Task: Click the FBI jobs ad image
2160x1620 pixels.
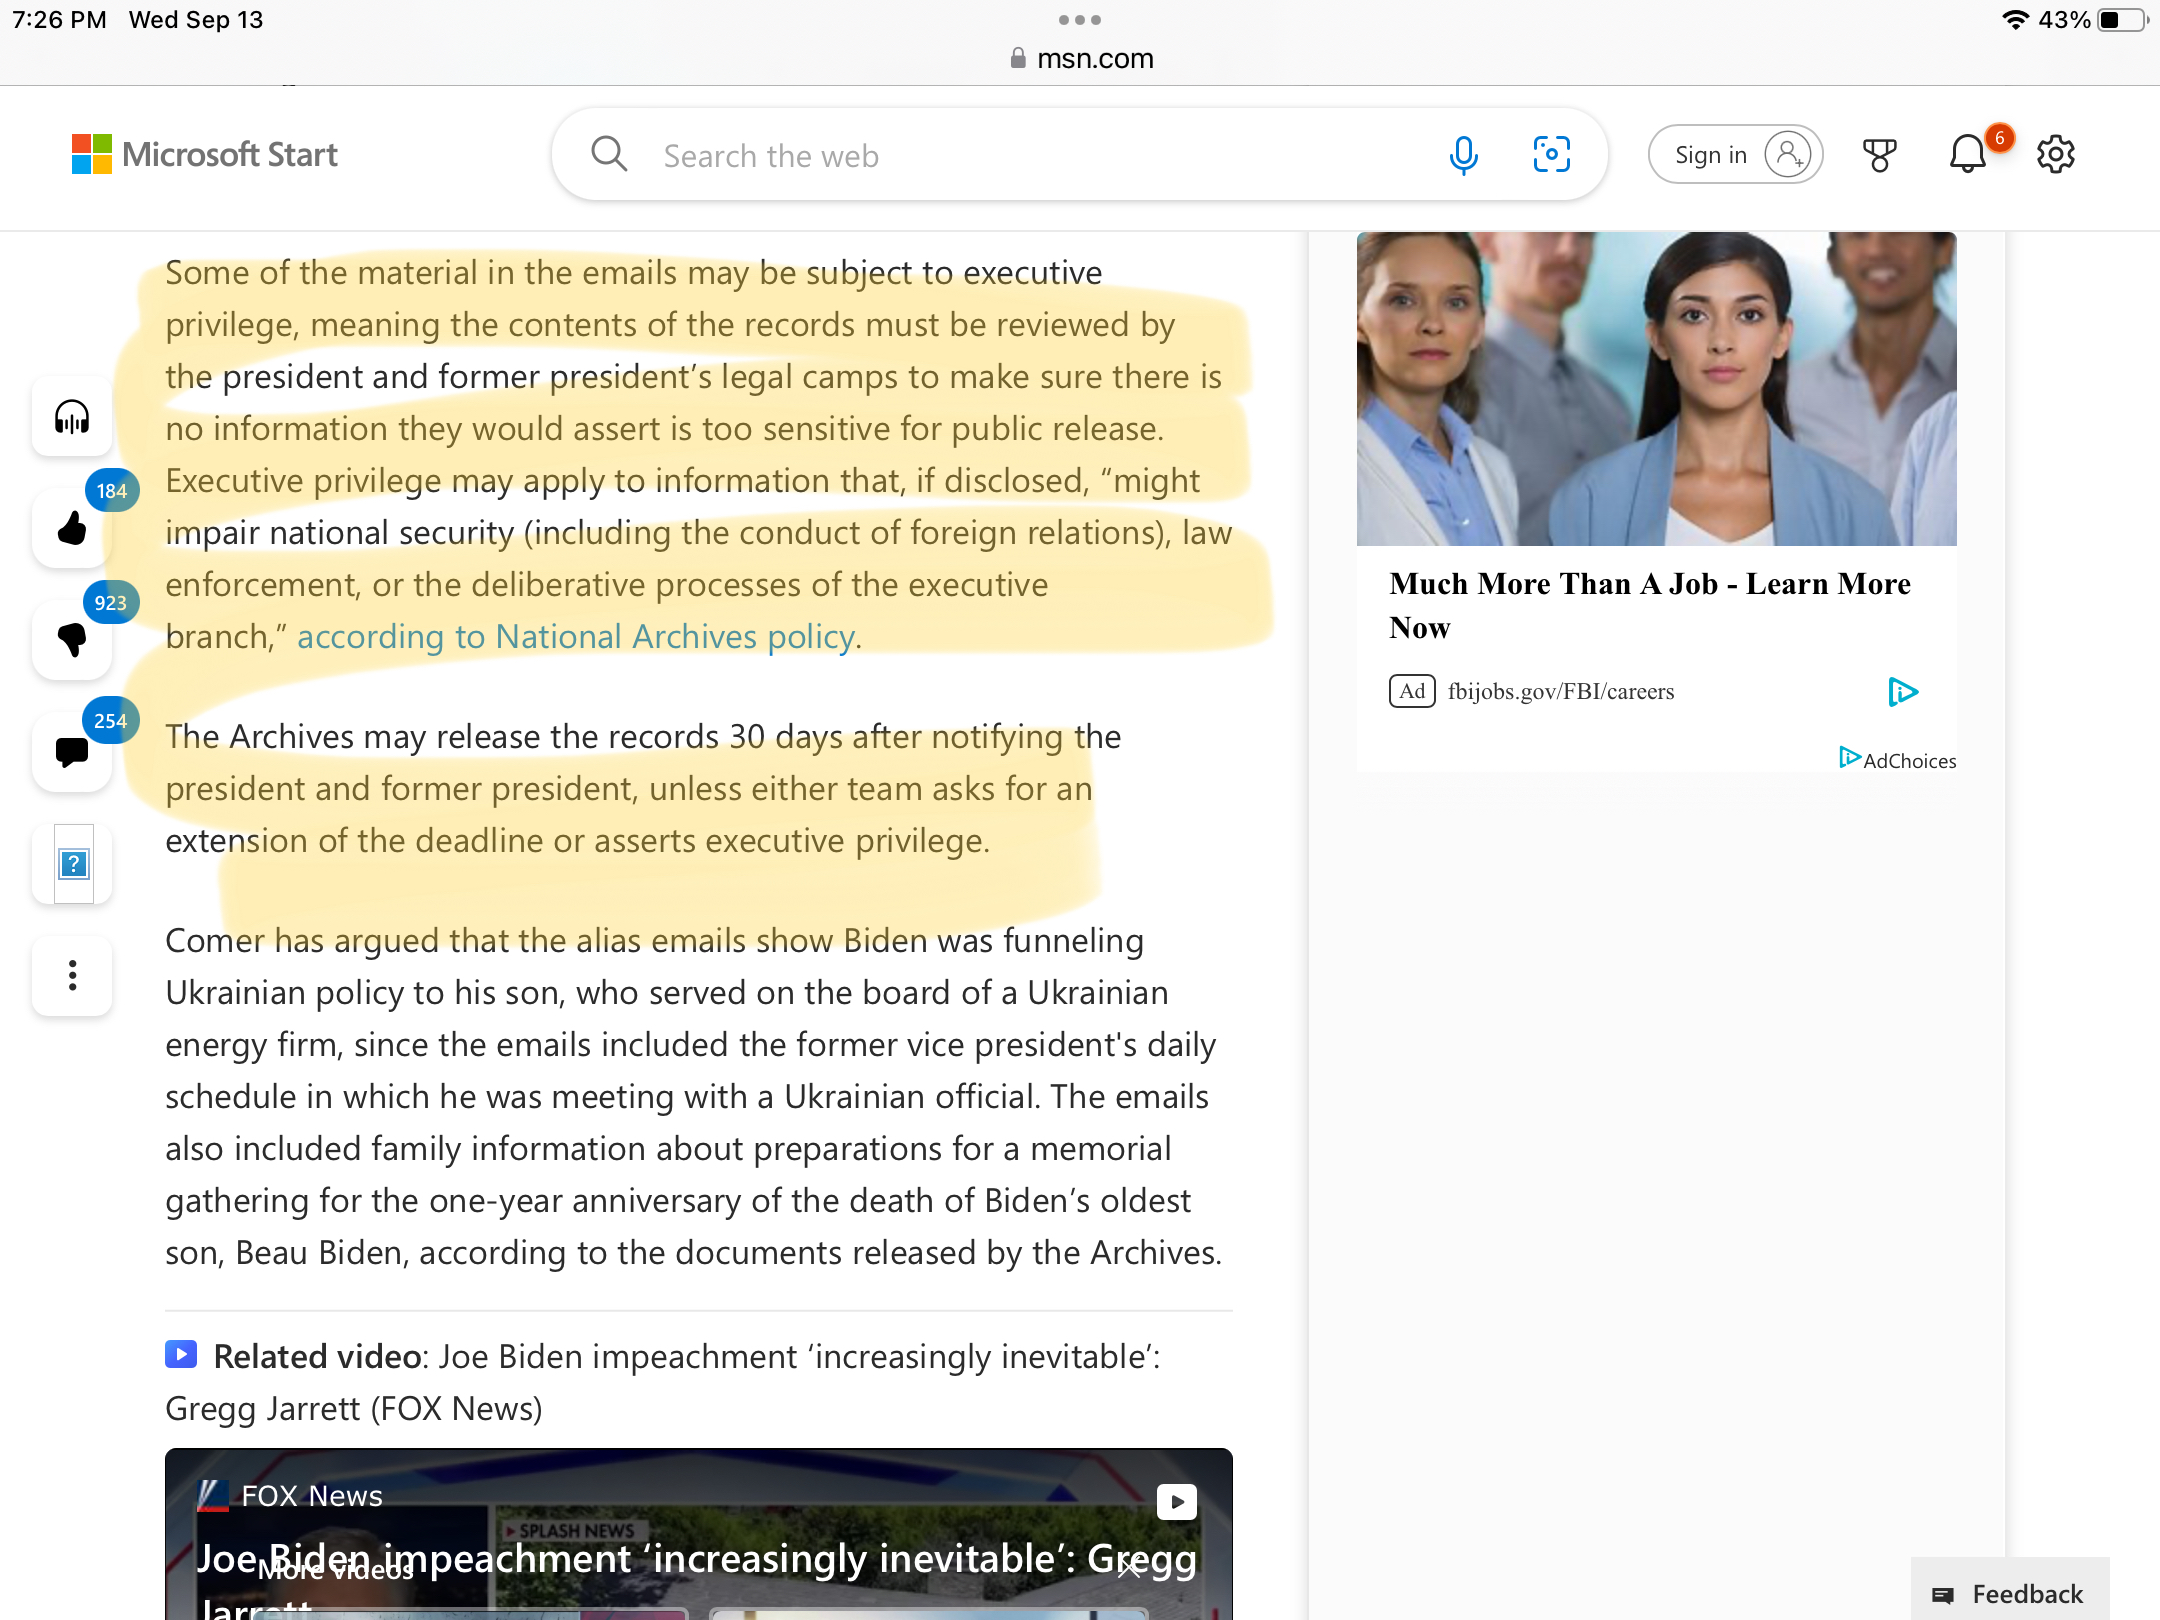Action: [1656, 389]
